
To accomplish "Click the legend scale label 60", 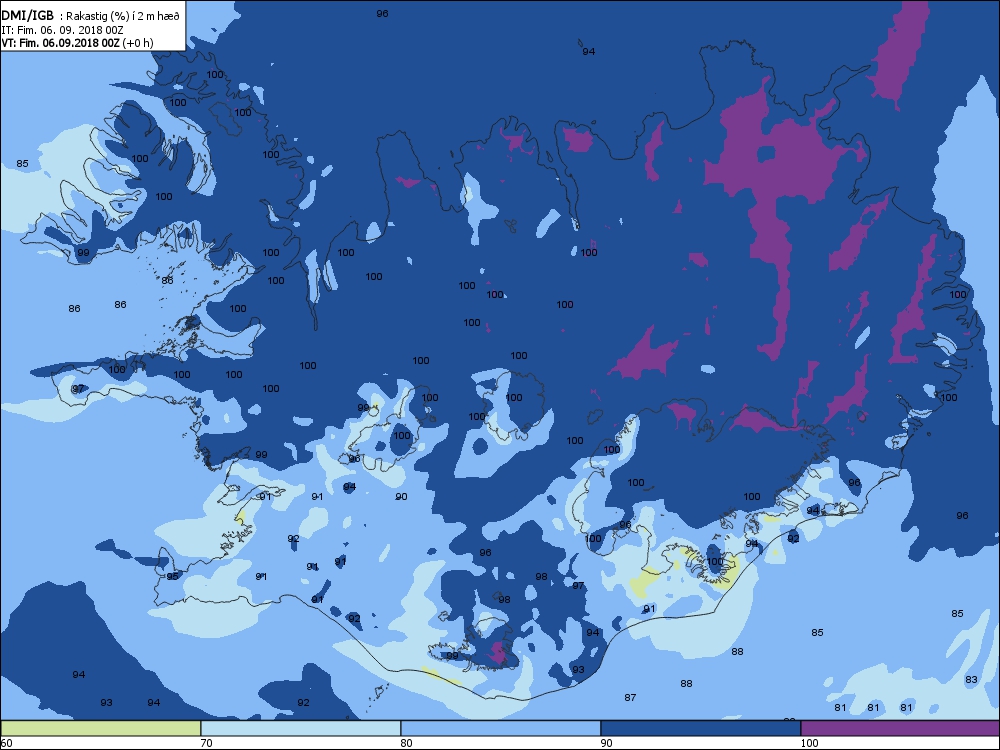I will [6, 743].
